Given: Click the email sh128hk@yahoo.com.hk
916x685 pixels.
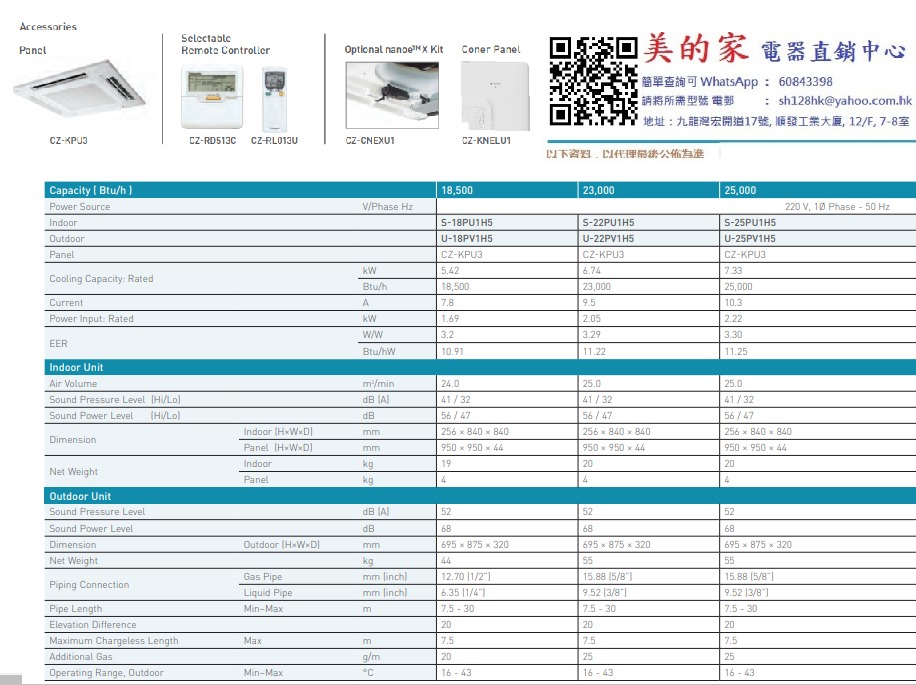Looking at the screenshot, I should click(x=845, y=100).
